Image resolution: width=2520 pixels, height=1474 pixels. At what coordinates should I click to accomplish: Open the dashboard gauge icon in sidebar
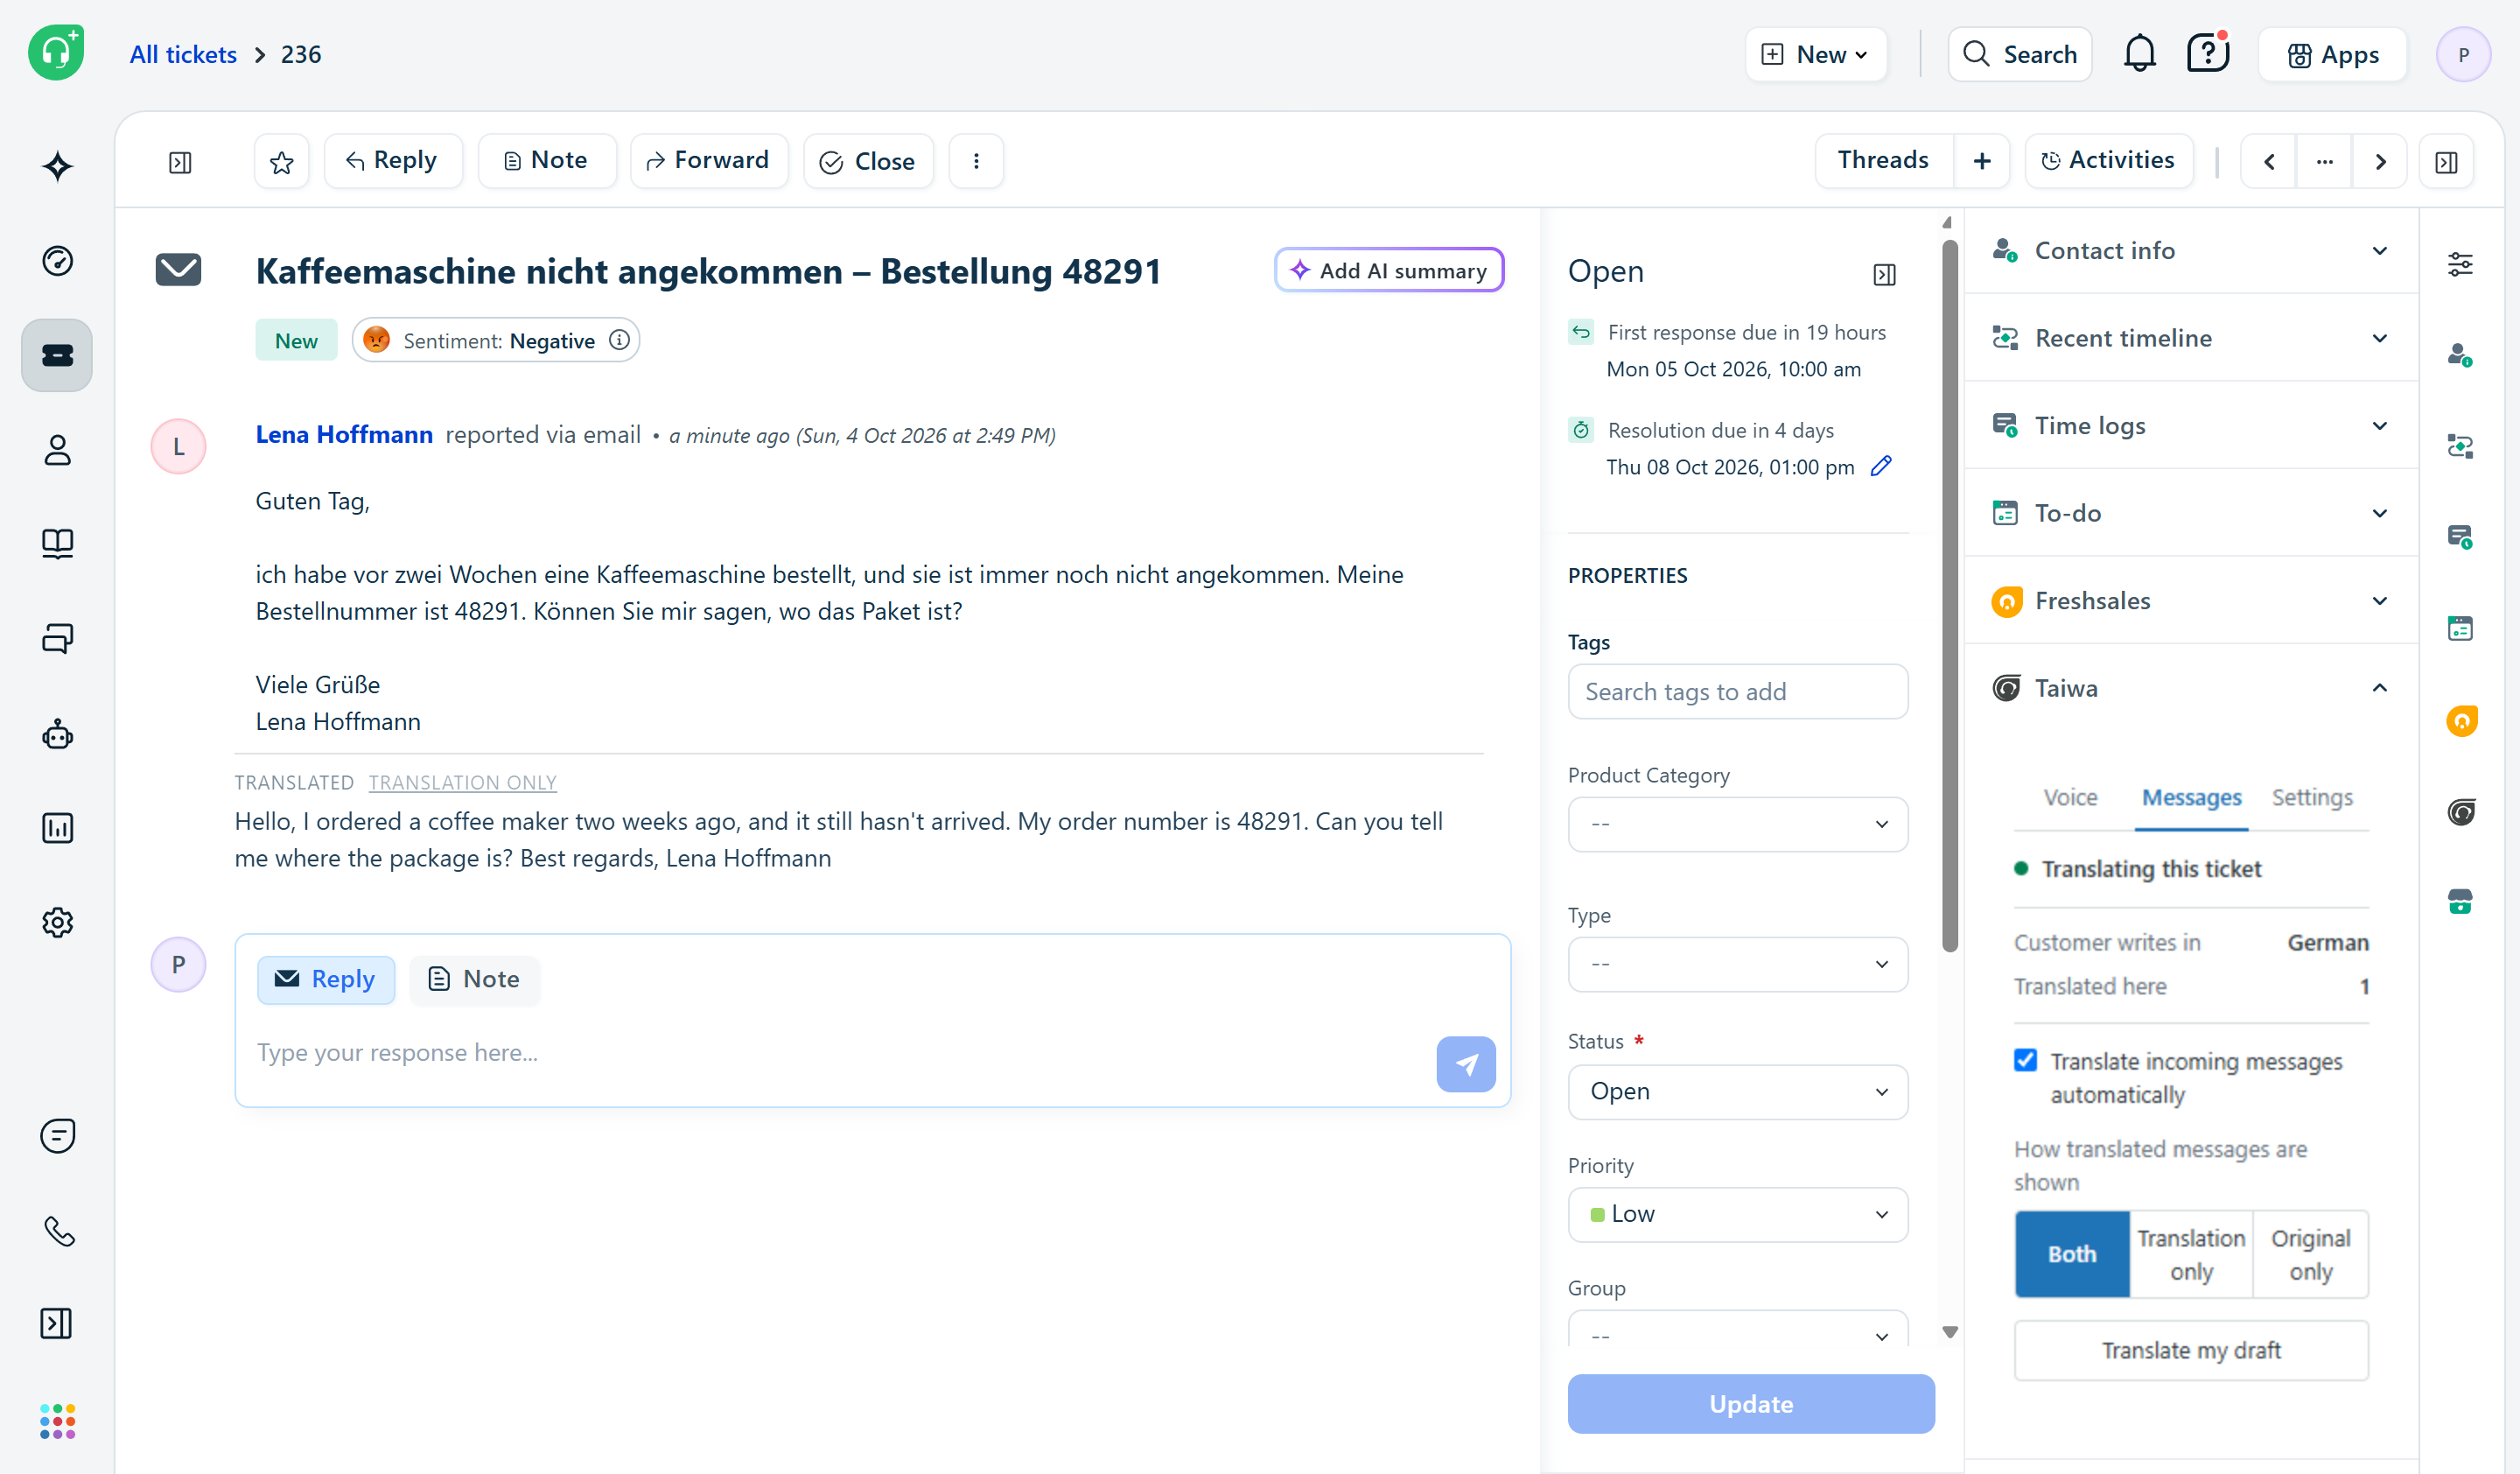(57, 261)
